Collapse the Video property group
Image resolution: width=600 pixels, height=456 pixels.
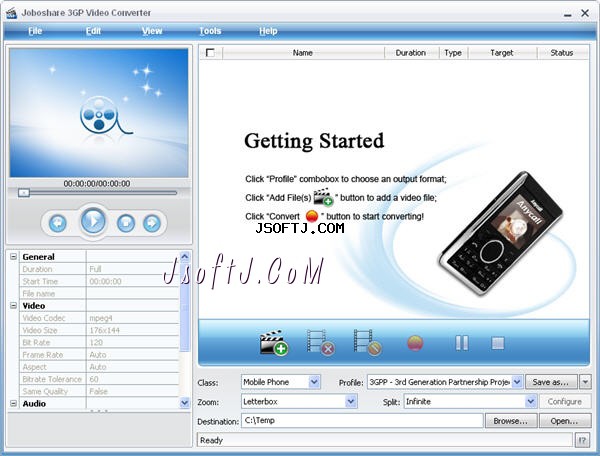[13, 305]
